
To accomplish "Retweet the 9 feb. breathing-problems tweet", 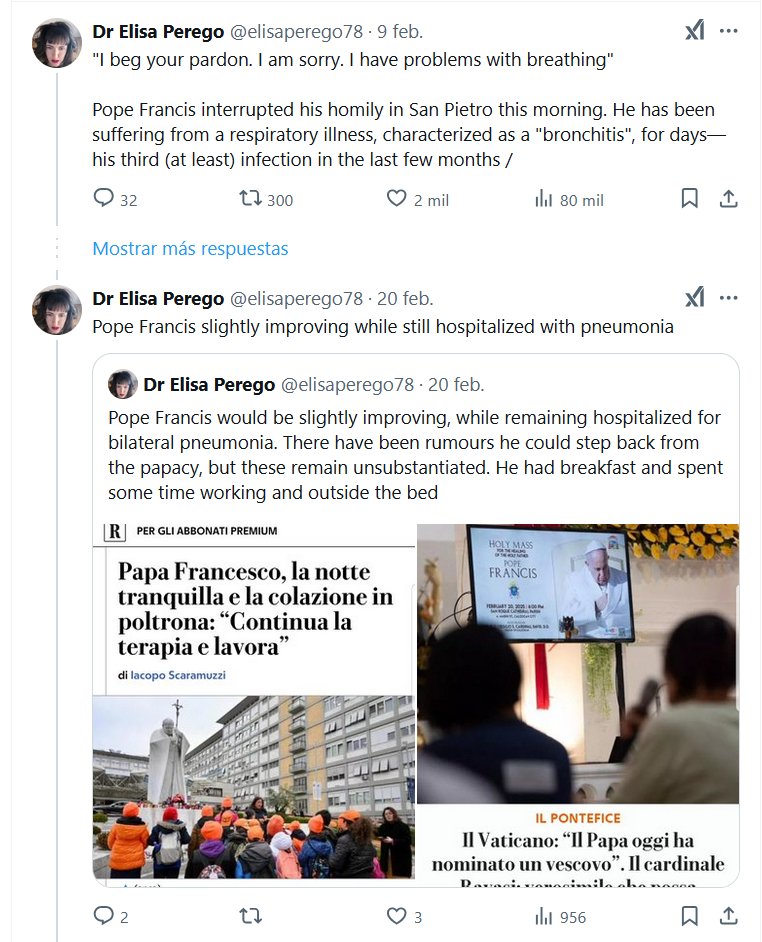I will [250, 199].
